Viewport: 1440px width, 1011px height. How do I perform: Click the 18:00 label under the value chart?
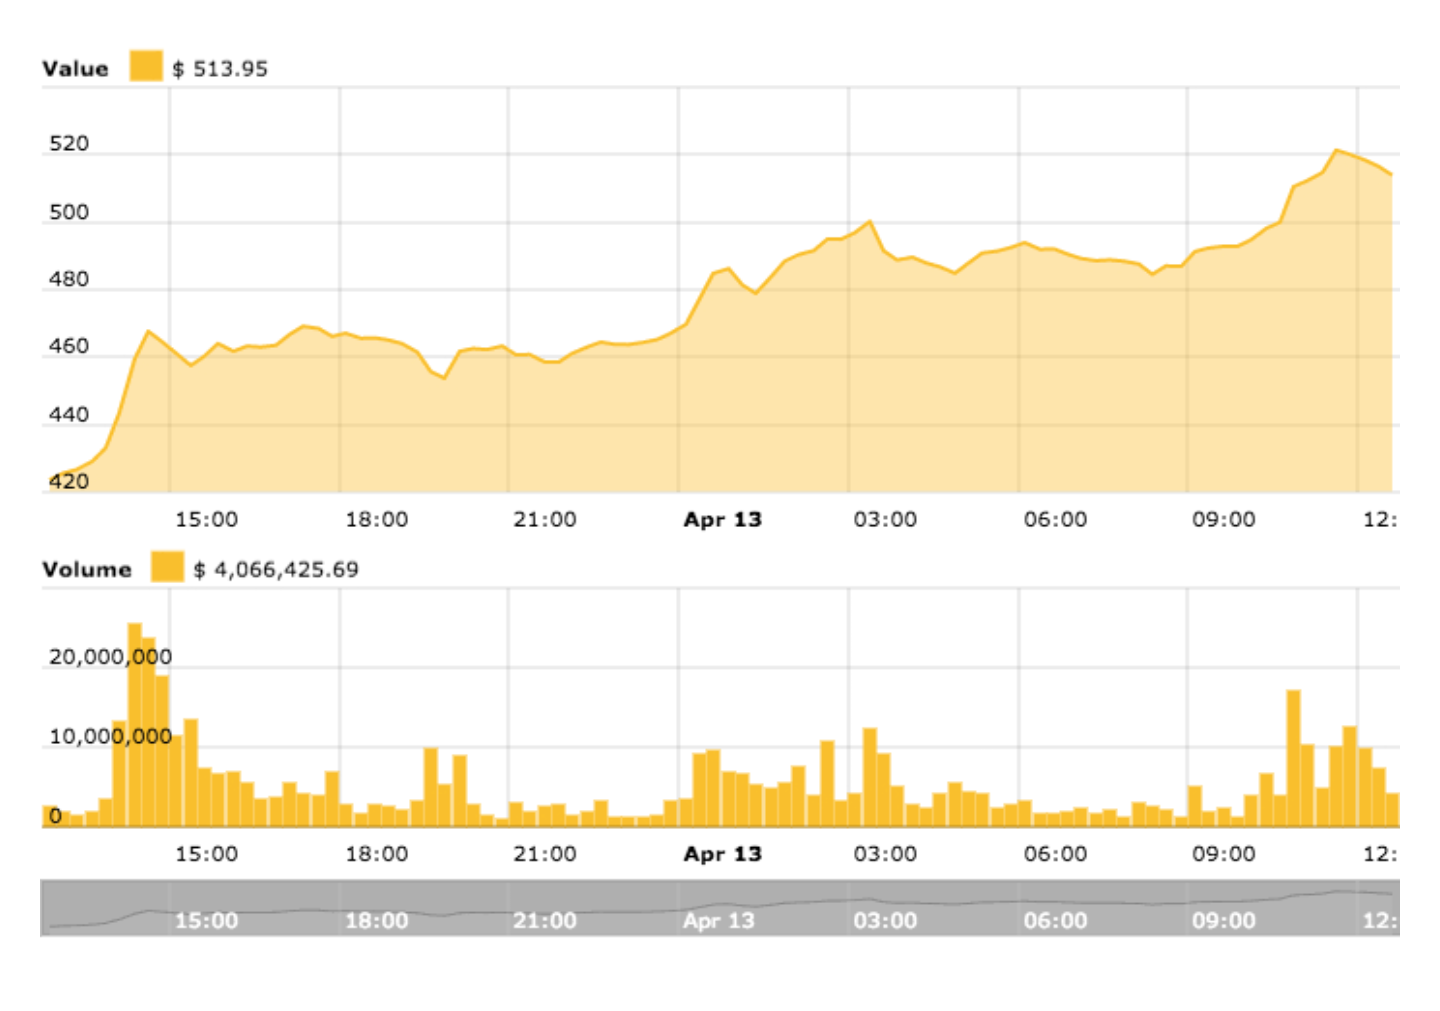(376, 519)
